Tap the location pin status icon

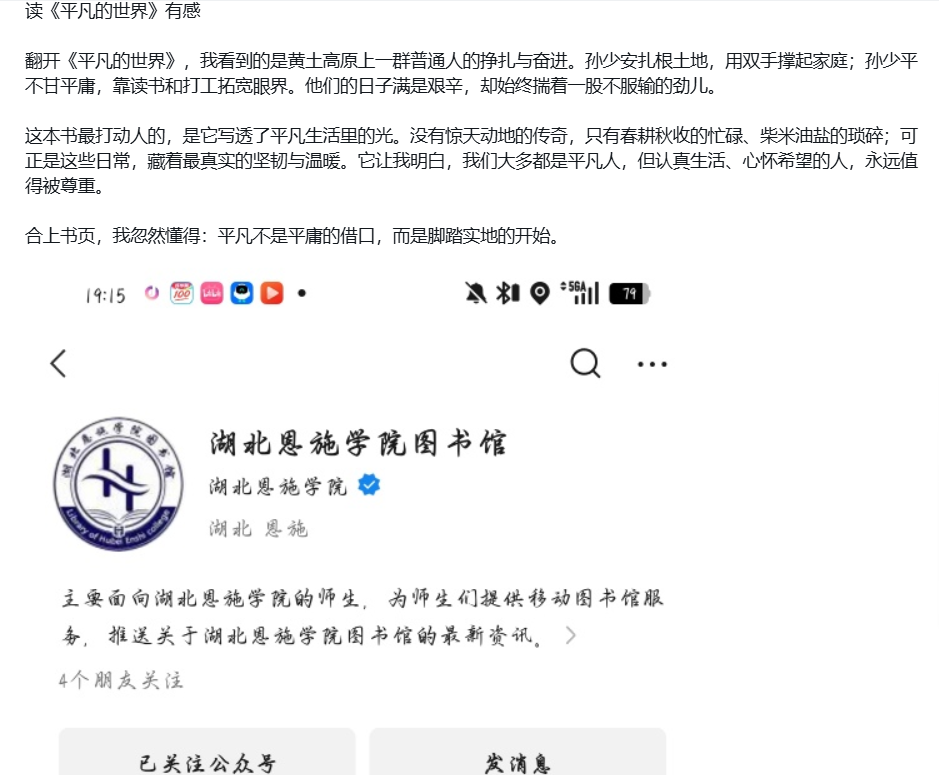tap(540, 293)
